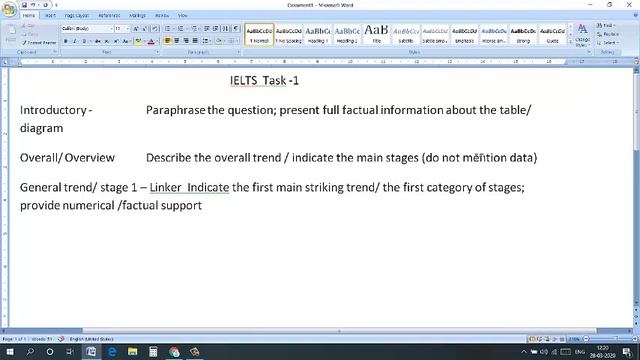
Task: Switch to the Insert ribbon tab
Action: pos(50,16)
